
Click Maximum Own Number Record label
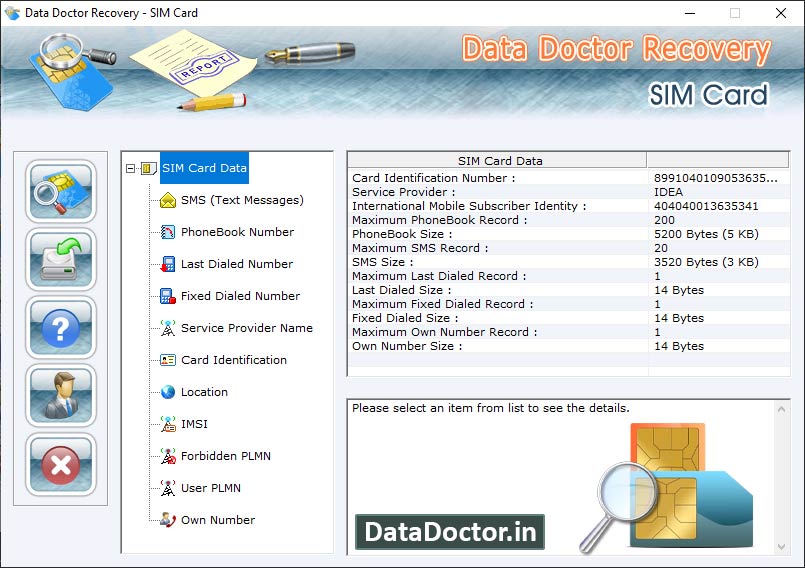tap(445, 332)
